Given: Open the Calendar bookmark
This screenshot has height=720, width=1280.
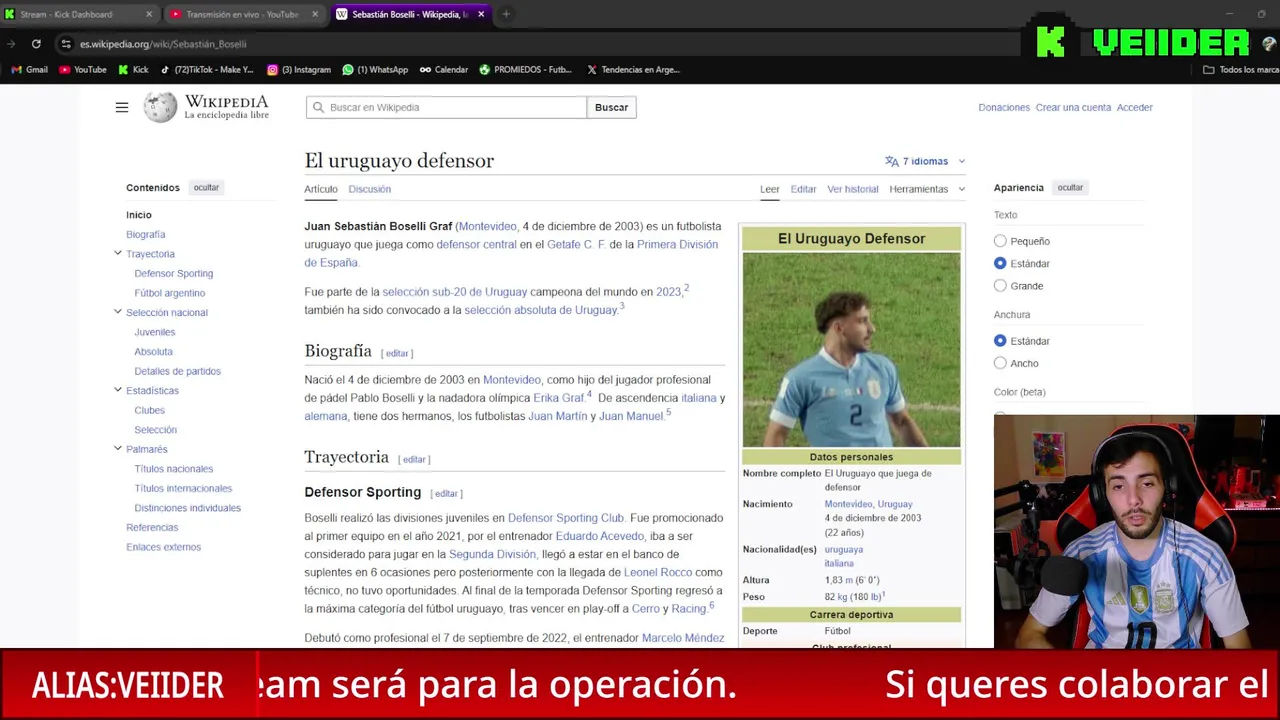Looking at the screenshot, I should pos(444,70).
